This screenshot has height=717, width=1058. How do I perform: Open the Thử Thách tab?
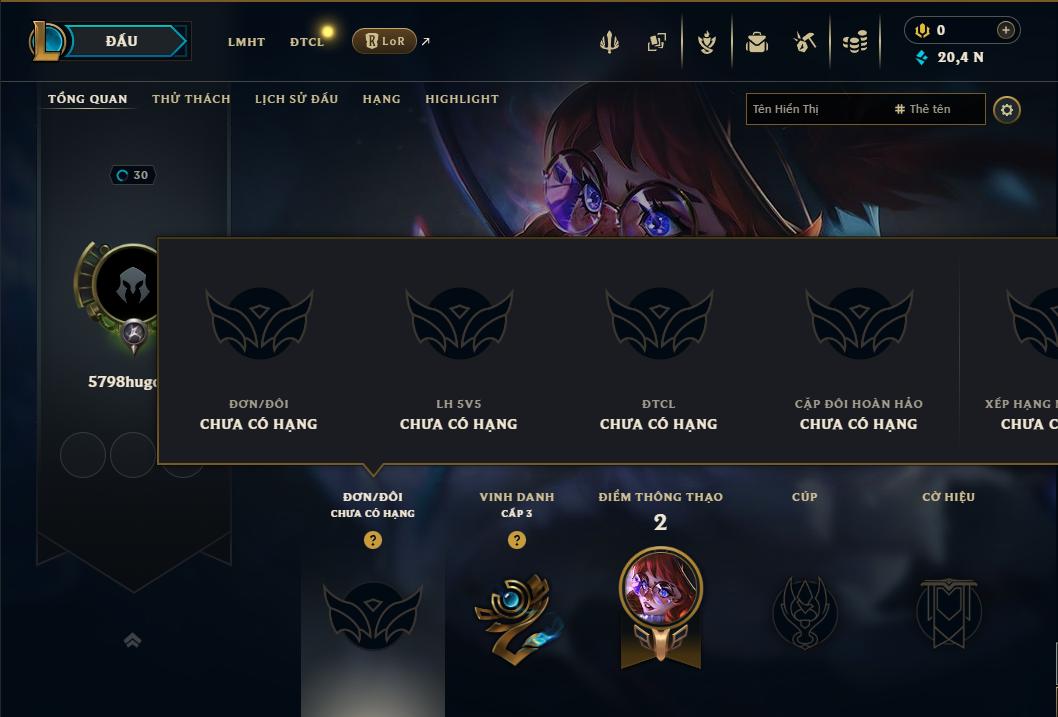191,99
